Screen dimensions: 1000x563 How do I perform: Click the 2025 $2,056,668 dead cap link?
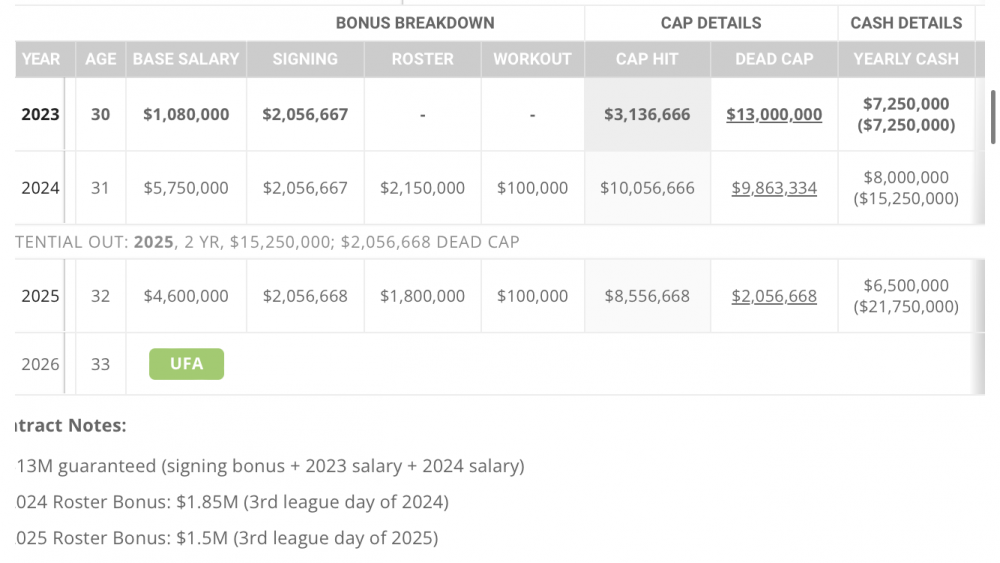pyautogui.click(x=774, y=296)
